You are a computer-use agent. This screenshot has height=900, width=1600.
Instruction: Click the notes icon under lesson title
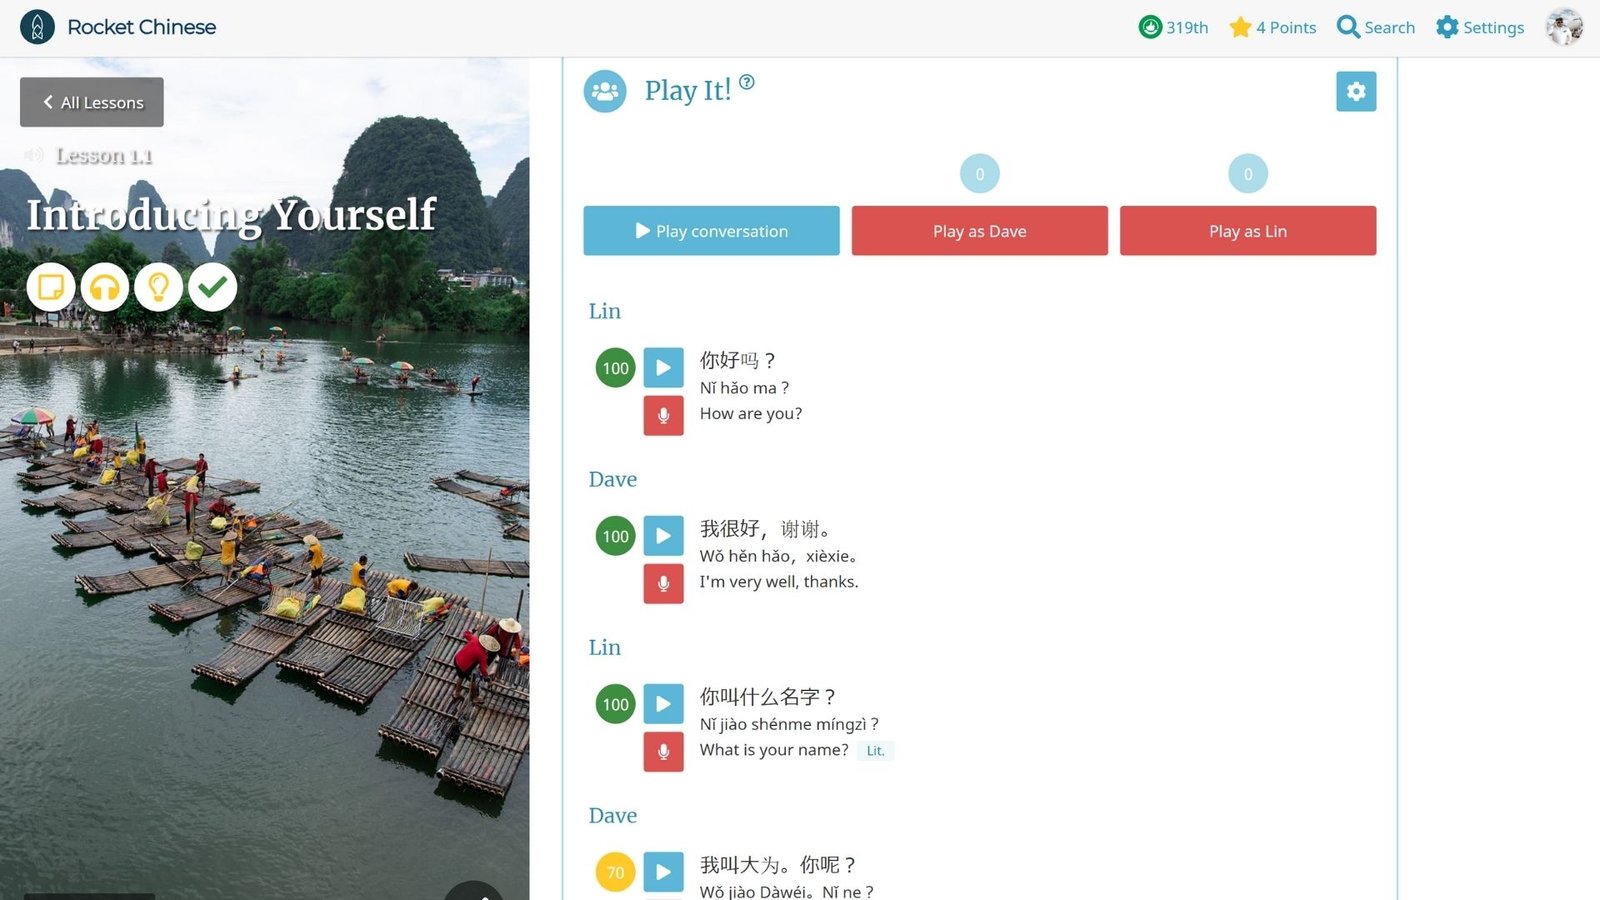51,287
